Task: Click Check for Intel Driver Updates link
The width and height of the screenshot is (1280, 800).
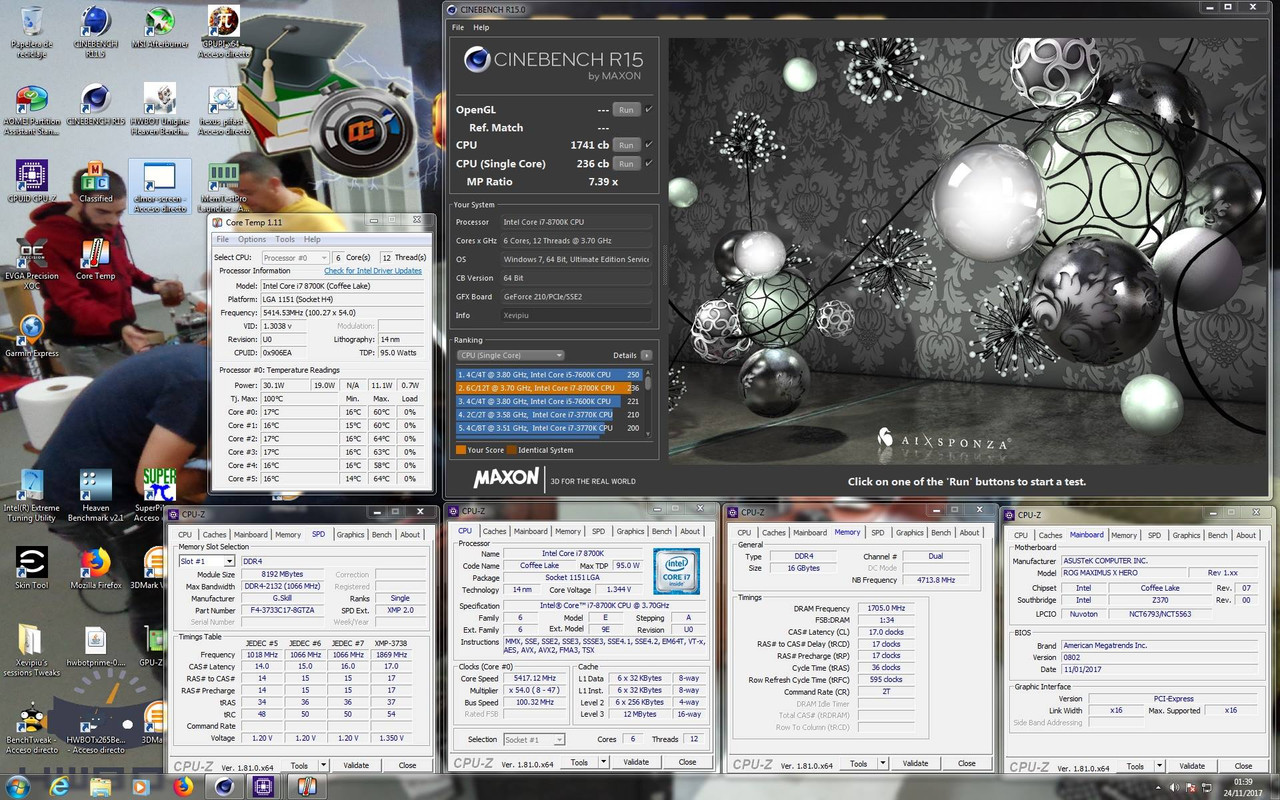Action: [x=373, y=271]
